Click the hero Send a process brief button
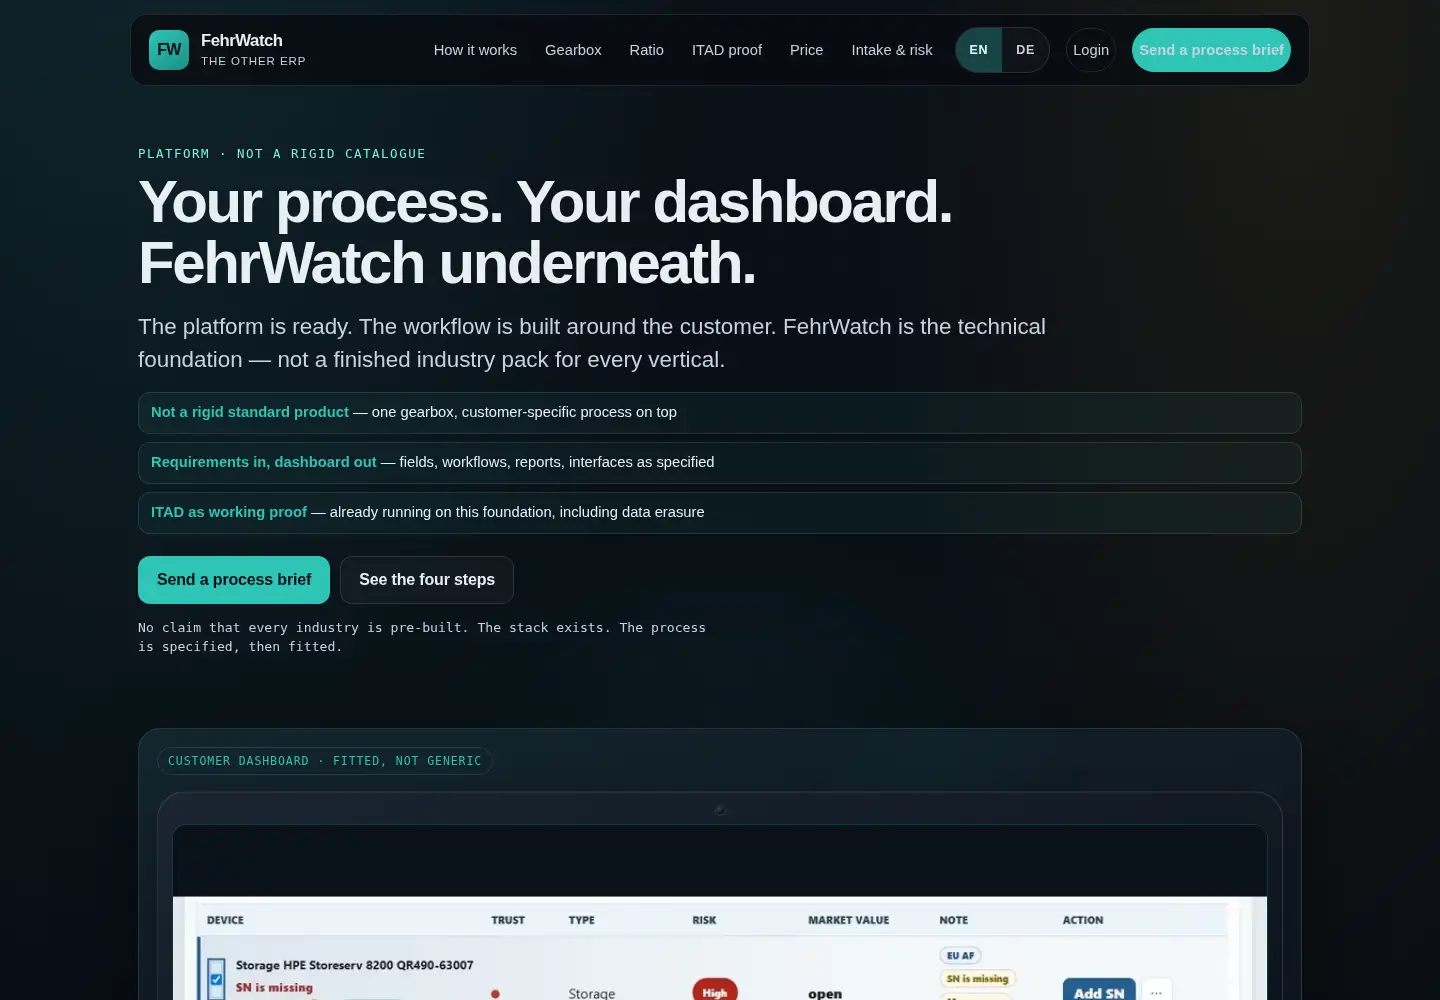Viewport: 1440px width, 1000px height. pyautogui.click(x=234, y=580)
